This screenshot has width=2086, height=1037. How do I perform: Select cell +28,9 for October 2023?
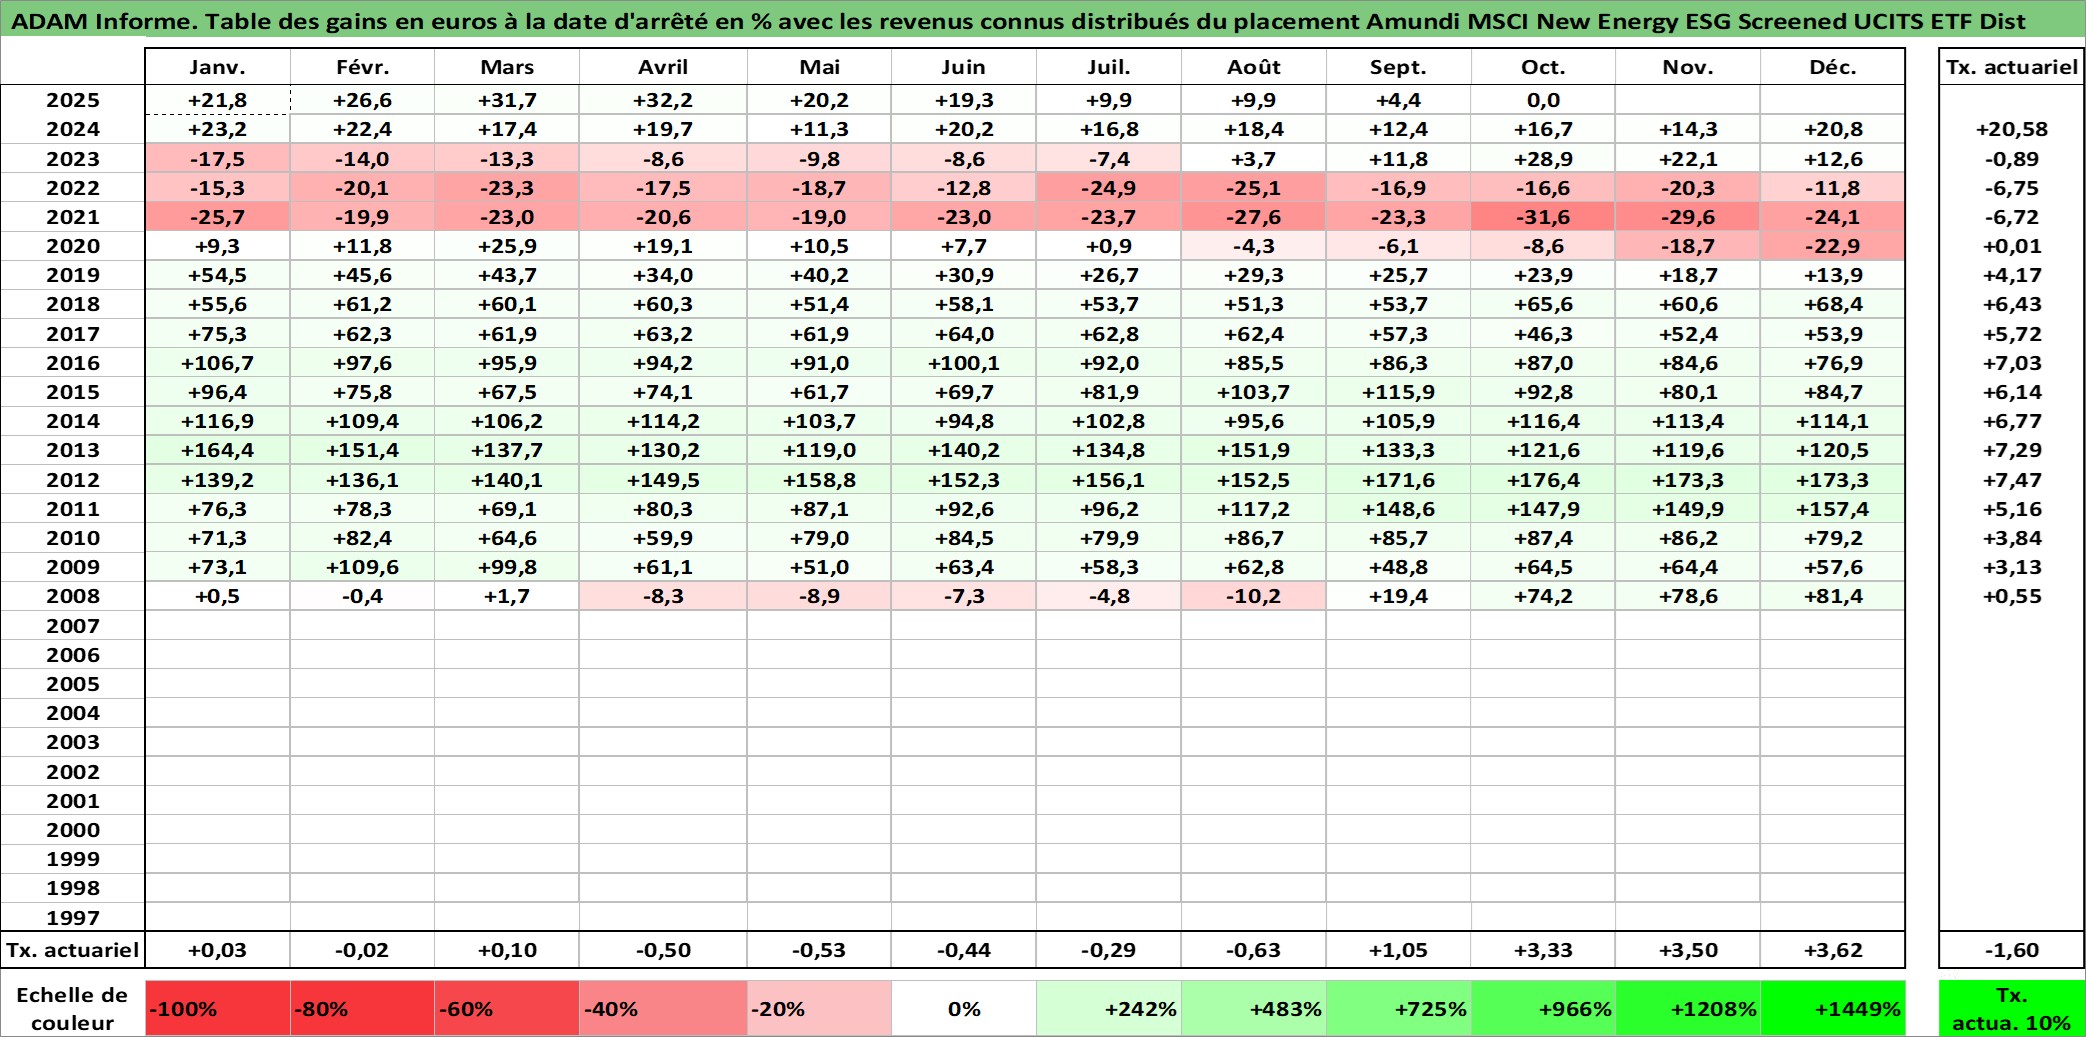pyautogui.click(x=1543, y=159)
